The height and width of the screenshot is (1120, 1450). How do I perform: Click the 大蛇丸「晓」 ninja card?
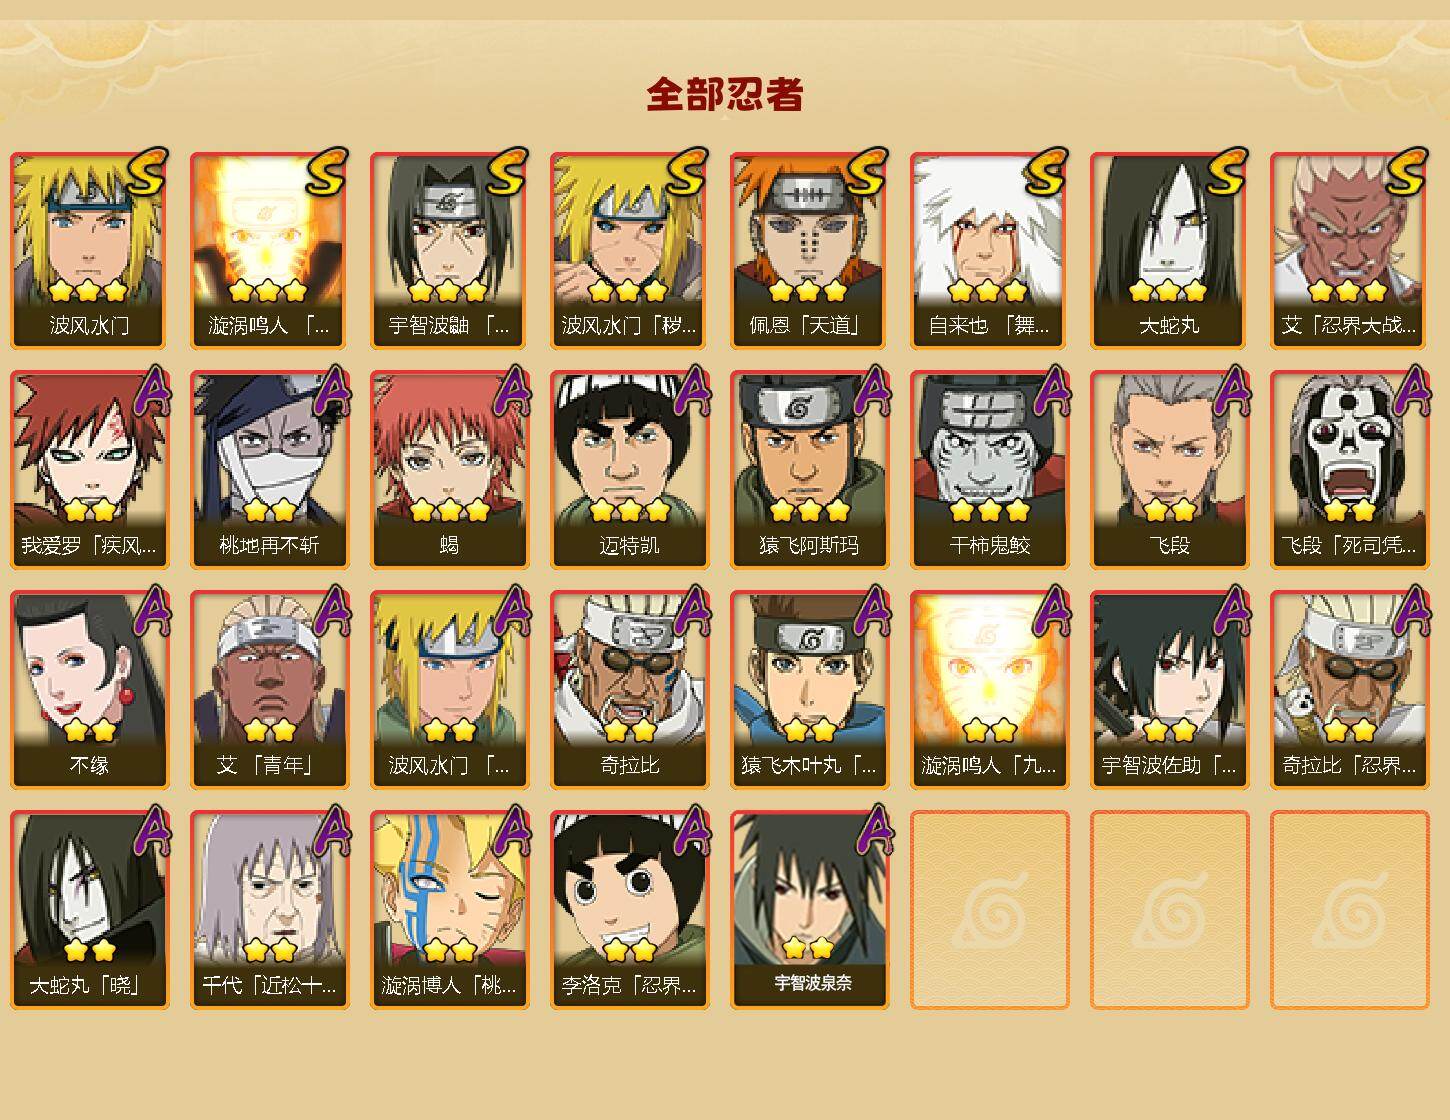pyautogui.click(x=89, y=910)
